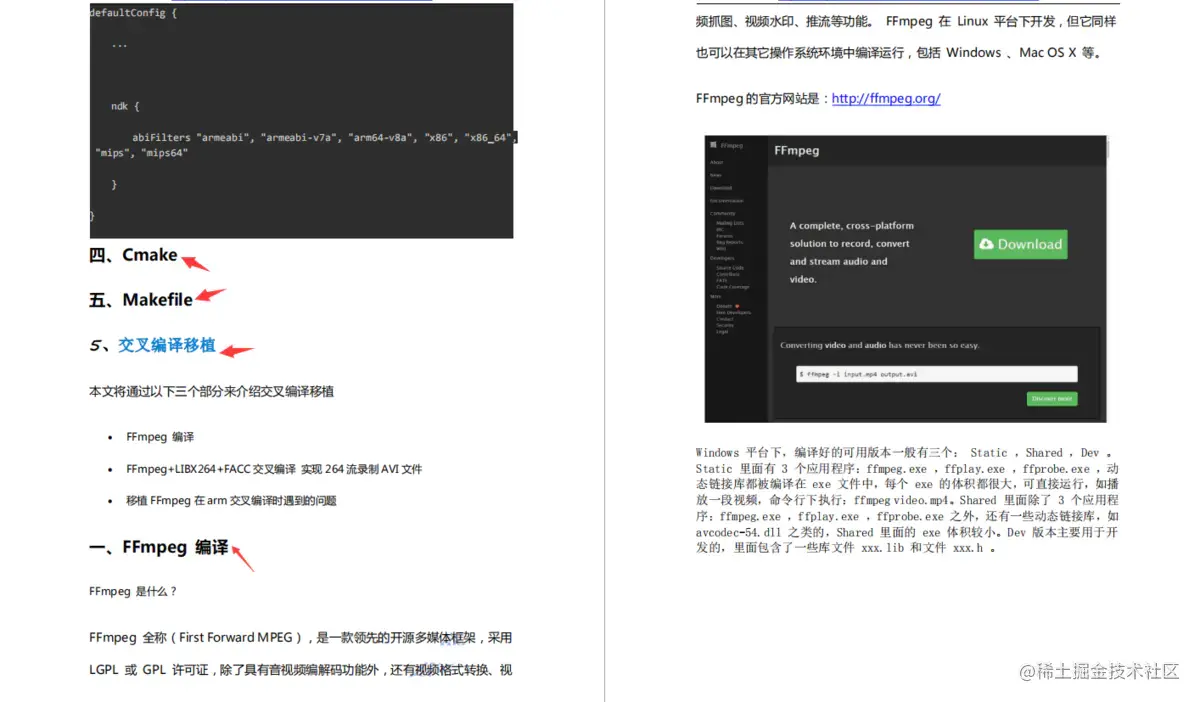This screenshot has height=702, width=1200.
Task: Click line '频抓图、视频水印、推流等功能'
Action: (x=907, y=21)
